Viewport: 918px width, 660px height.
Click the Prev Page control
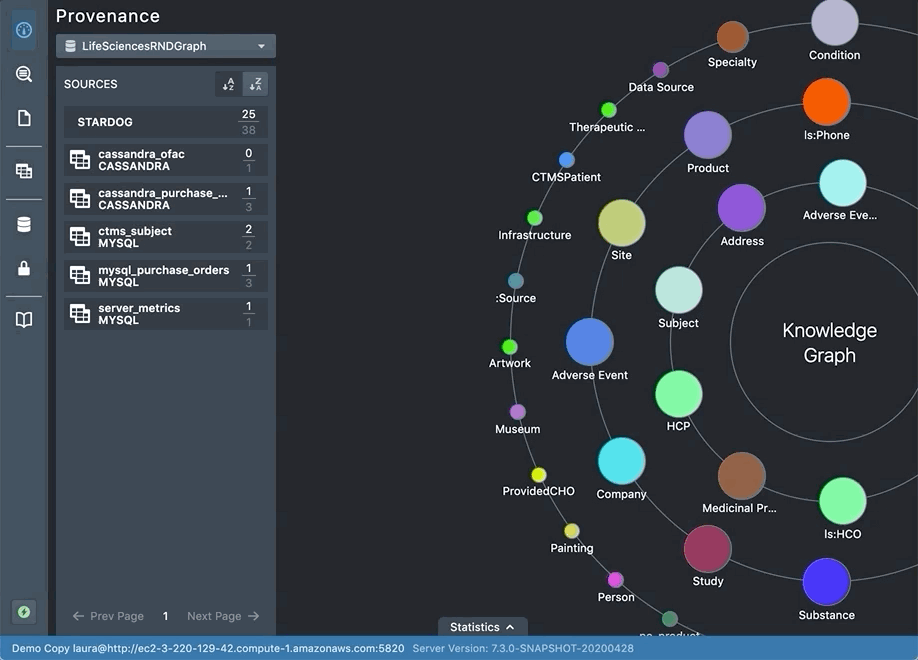pos(107,616)
